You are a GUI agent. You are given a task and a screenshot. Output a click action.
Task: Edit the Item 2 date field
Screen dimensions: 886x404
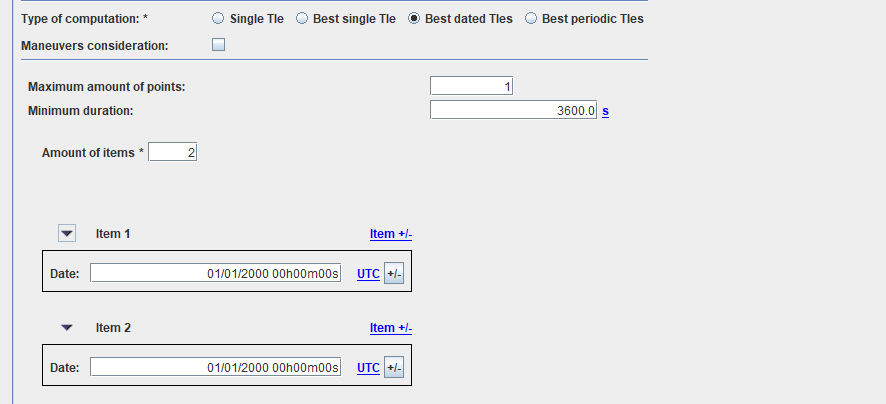(215, 368)
